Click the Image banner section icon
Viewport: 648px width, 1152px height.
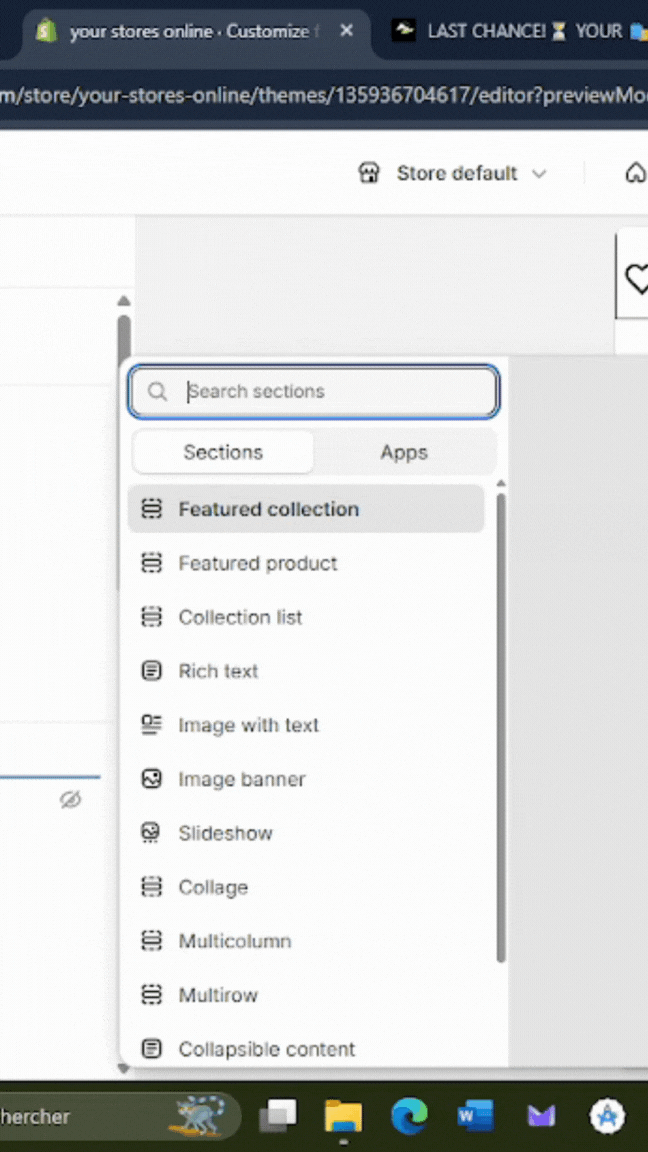[x=151, y=779]
